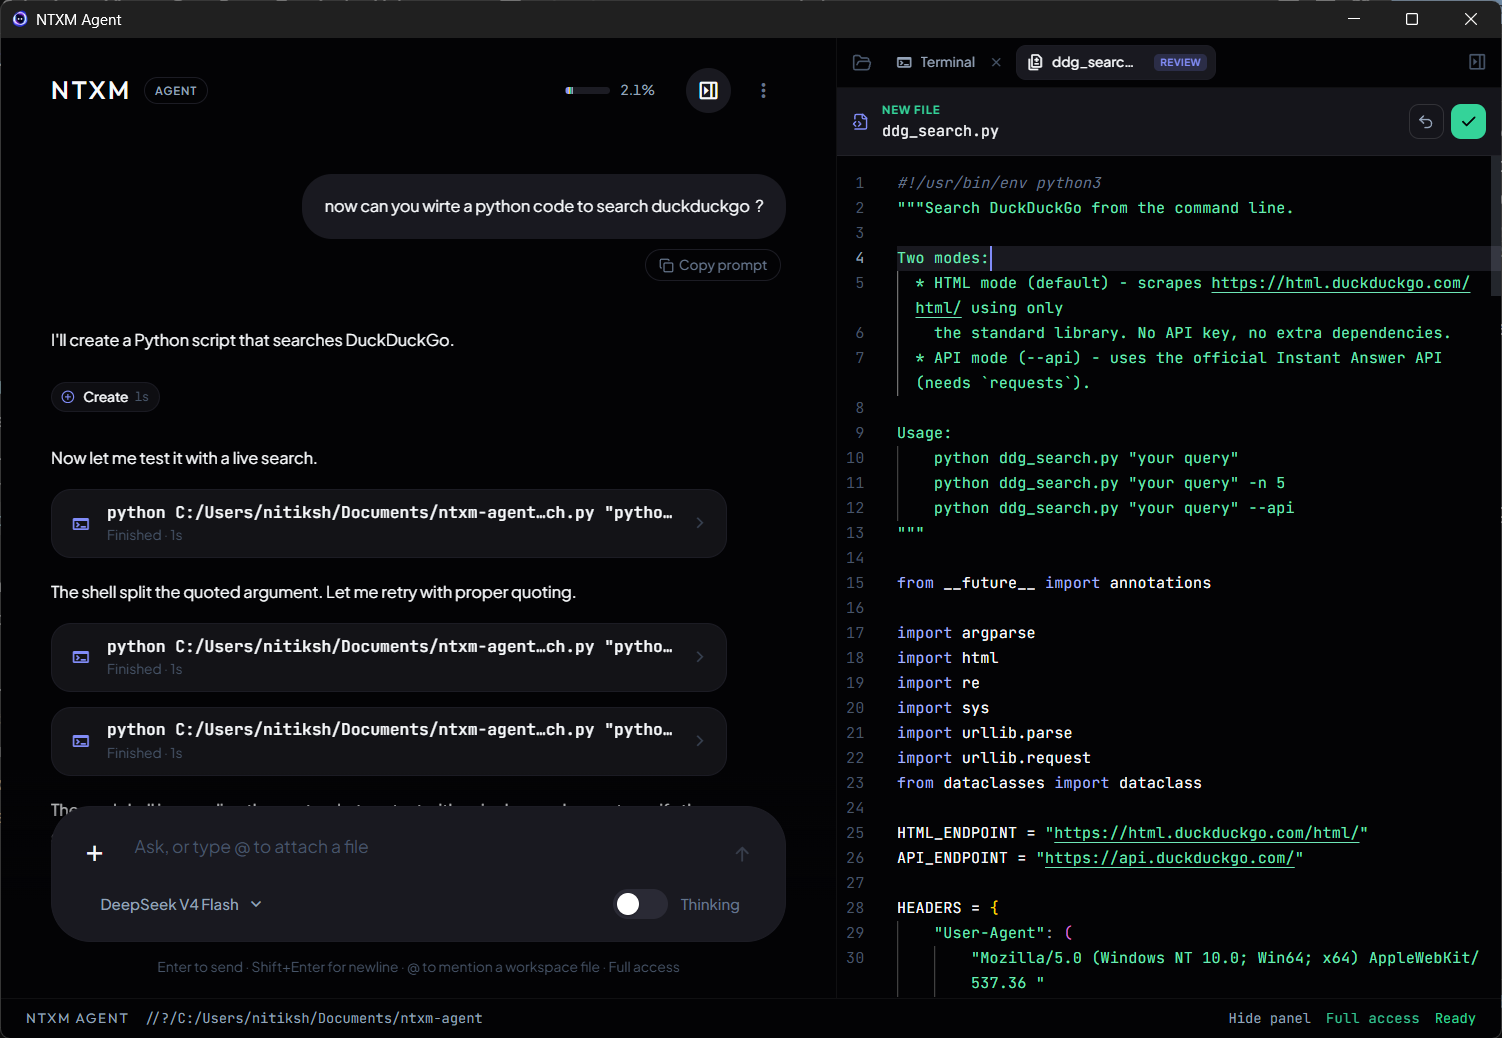The width and height of the screenshot is (1502, 1038).
Task: Copy the prompt text
Action: pos(713,265)
